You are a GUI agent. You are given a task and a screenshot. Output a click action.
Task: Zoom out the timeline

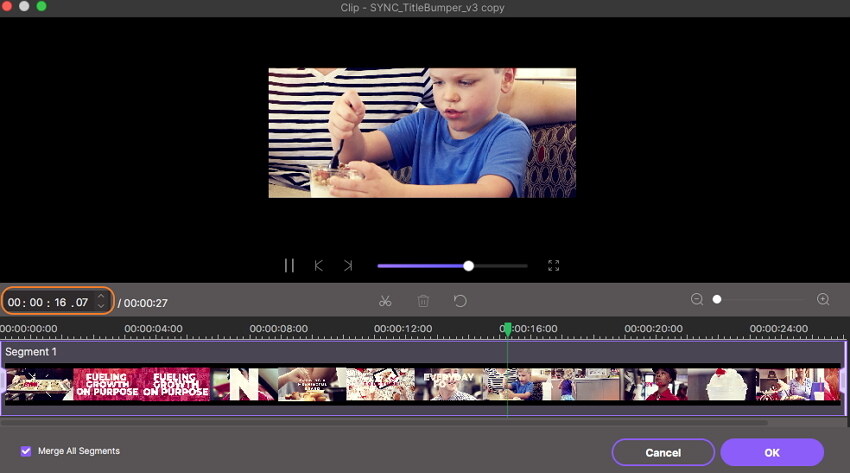697,300
